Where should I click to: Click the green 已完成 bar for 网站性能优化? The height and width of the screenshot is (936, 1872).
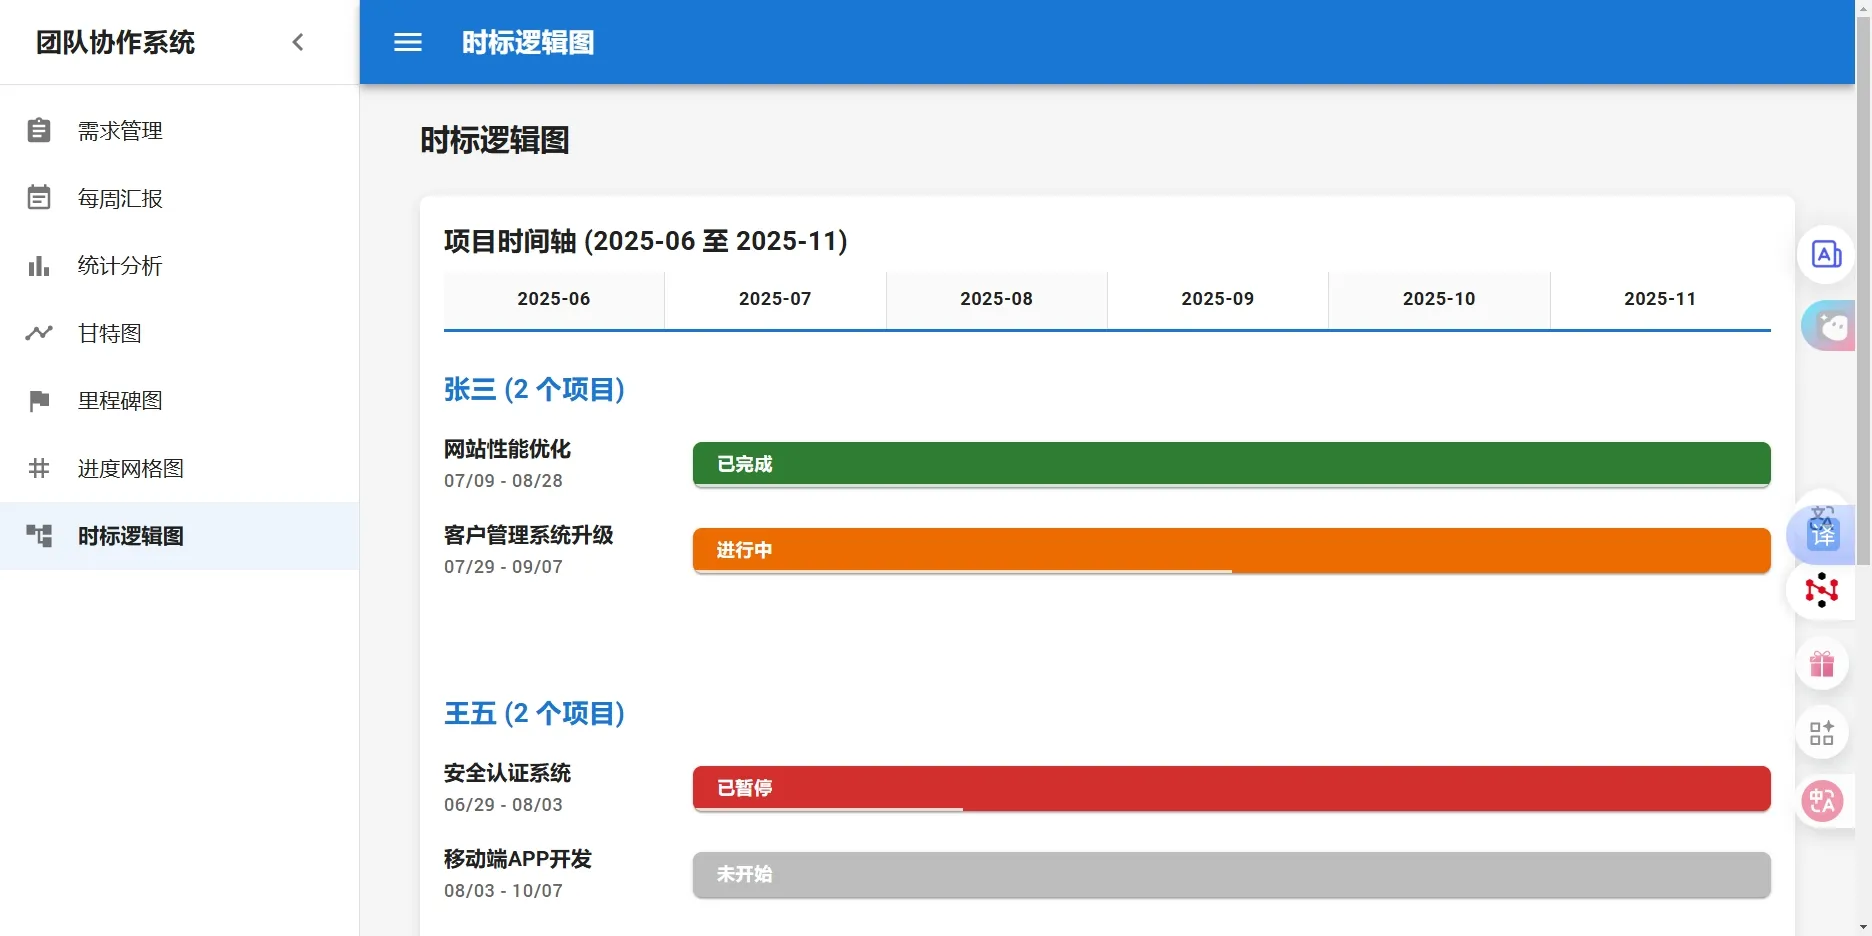[x=1231, y=464]
